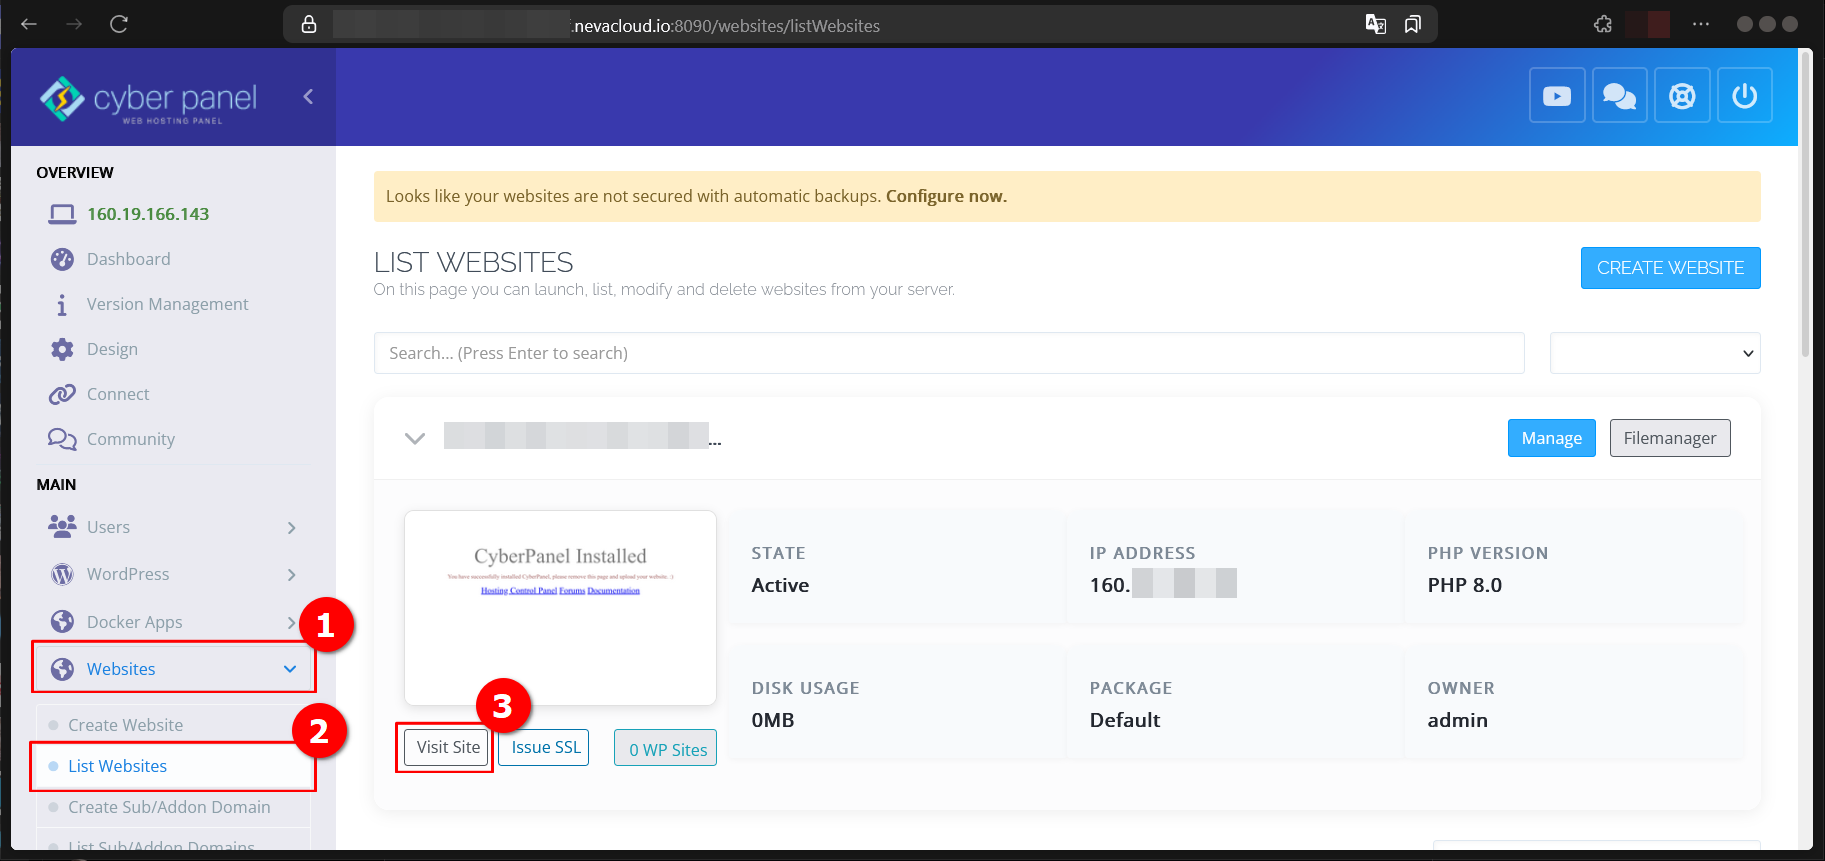Collapse sidebar with left chevron

coord(308,96)
